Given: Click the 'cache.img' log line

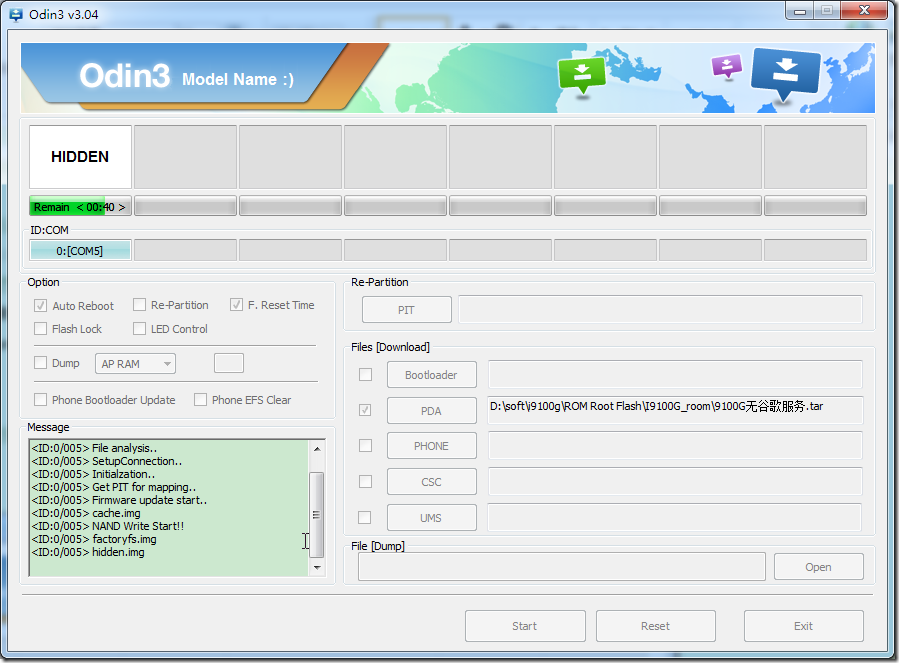Looking at the screenshot, I should (x=86, y=513).
